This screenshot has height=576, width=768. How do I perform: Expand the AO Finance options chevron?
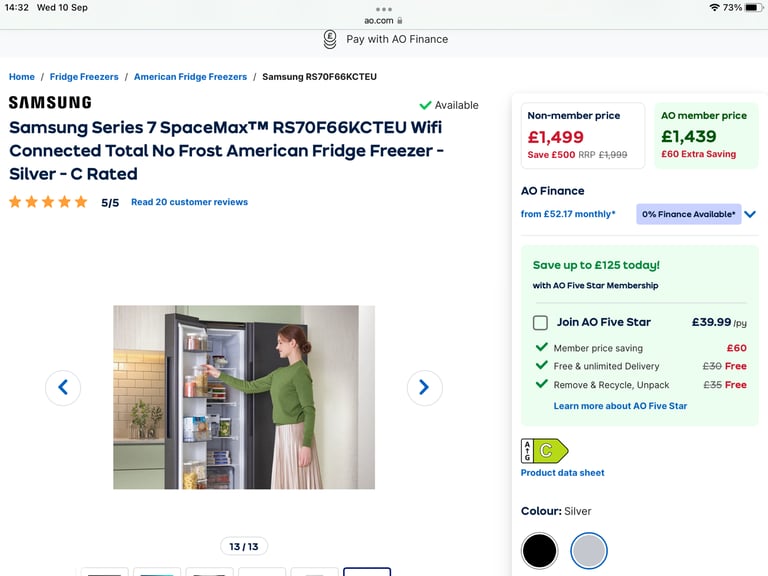point(750,214)
